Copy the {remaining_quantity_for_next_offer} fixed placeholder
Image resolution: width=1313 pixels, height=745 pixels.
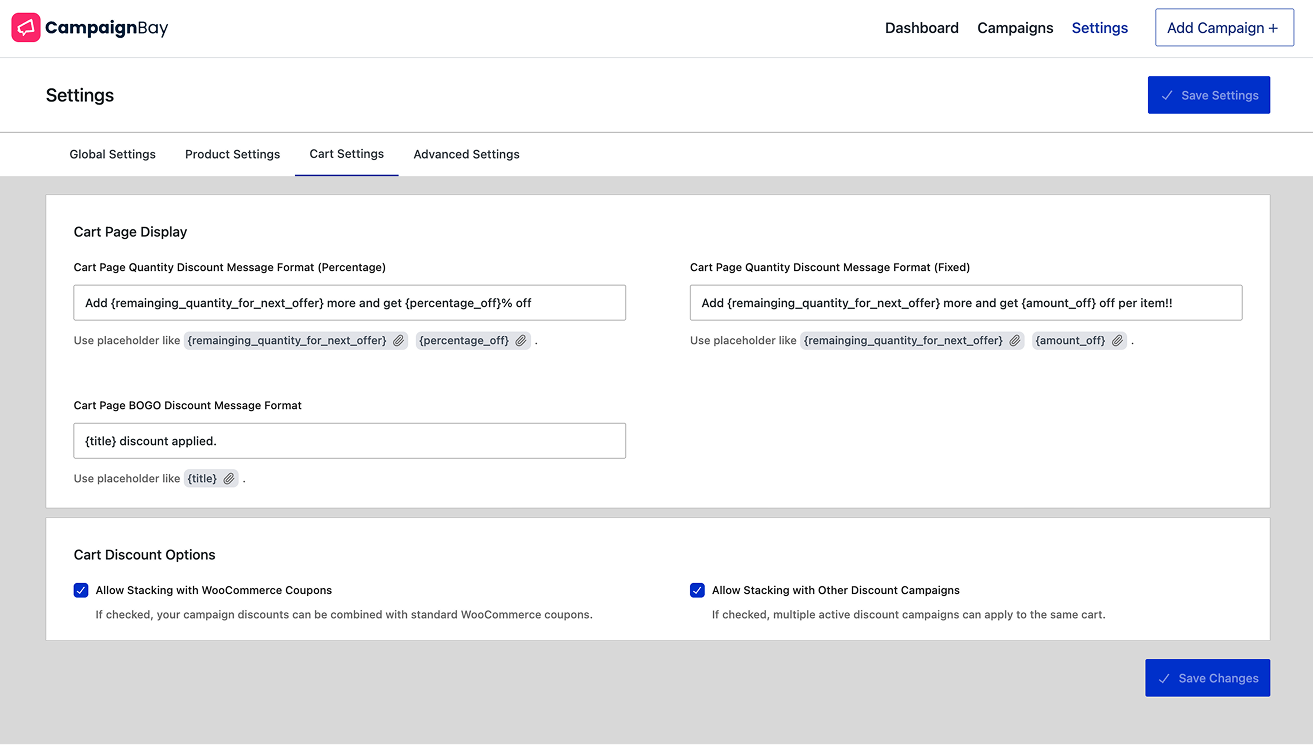[1014, 340]
